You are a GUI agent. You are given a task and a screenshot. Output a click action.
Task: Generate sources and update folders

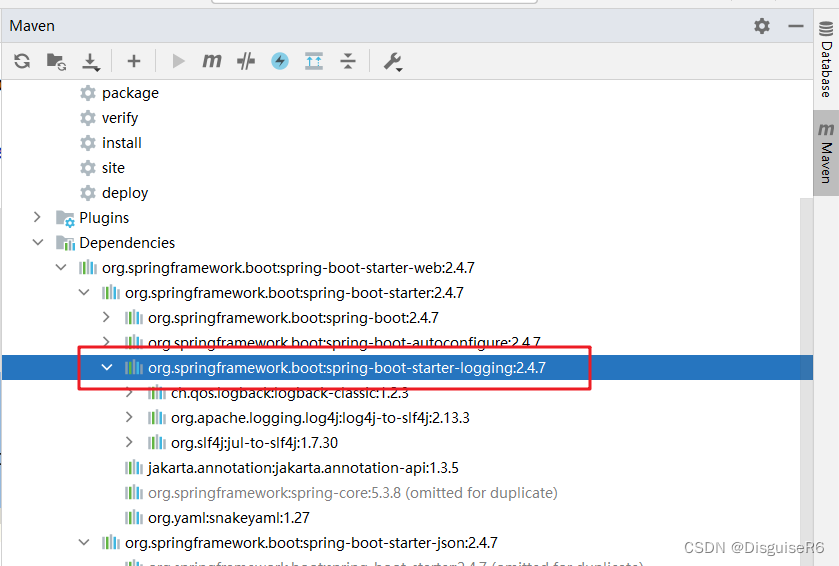tap(56, 62)
